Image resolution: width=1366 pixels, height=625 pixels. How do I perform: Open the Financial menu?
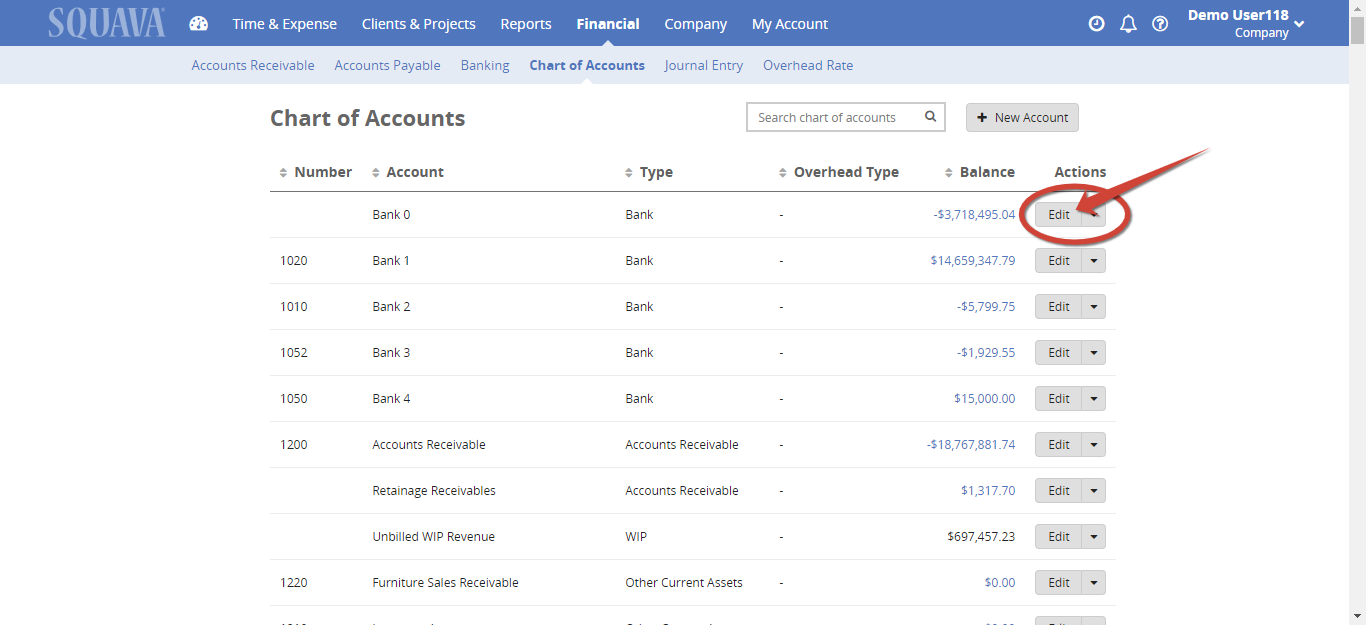608,24
